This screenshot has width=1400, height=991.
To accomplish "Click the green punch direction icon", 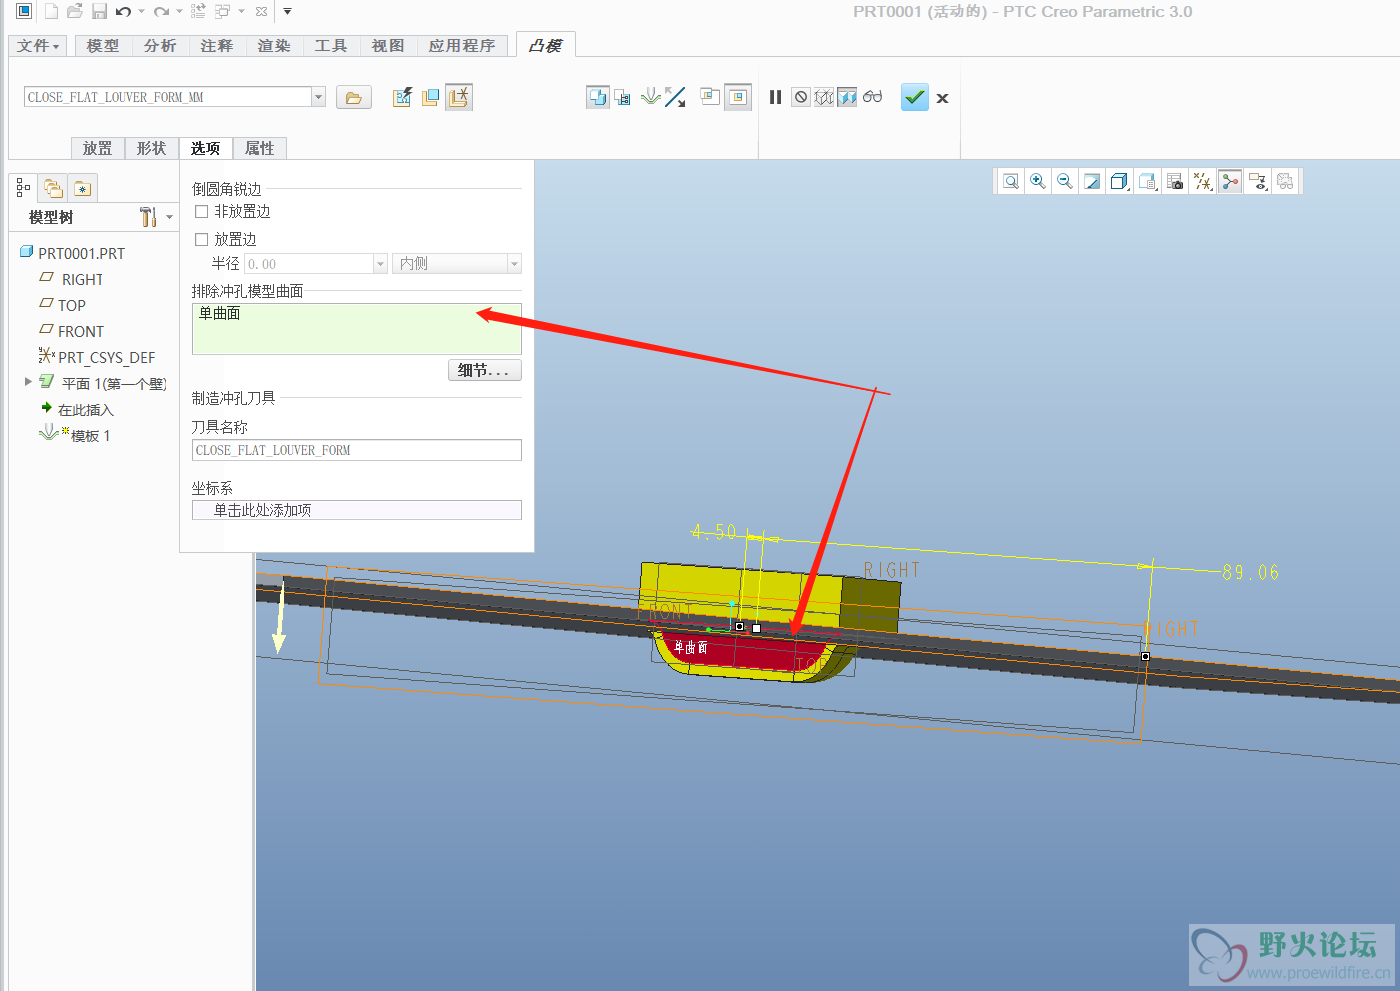I will [650, 97].
